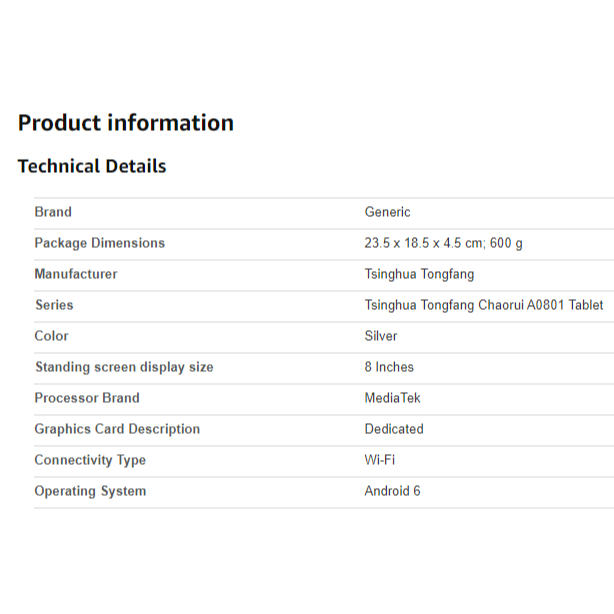This screenshot has width=614, height=614.
Task: Click the Operating System label
Action: (90, 491)
